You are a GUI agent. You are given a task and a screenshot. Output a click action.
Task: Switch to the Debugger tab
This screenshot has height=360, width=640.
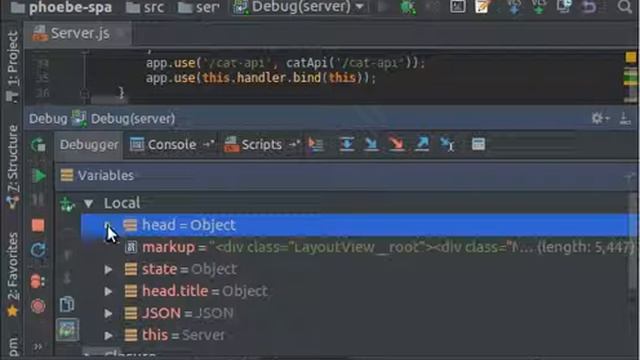(x=89, y=144)
